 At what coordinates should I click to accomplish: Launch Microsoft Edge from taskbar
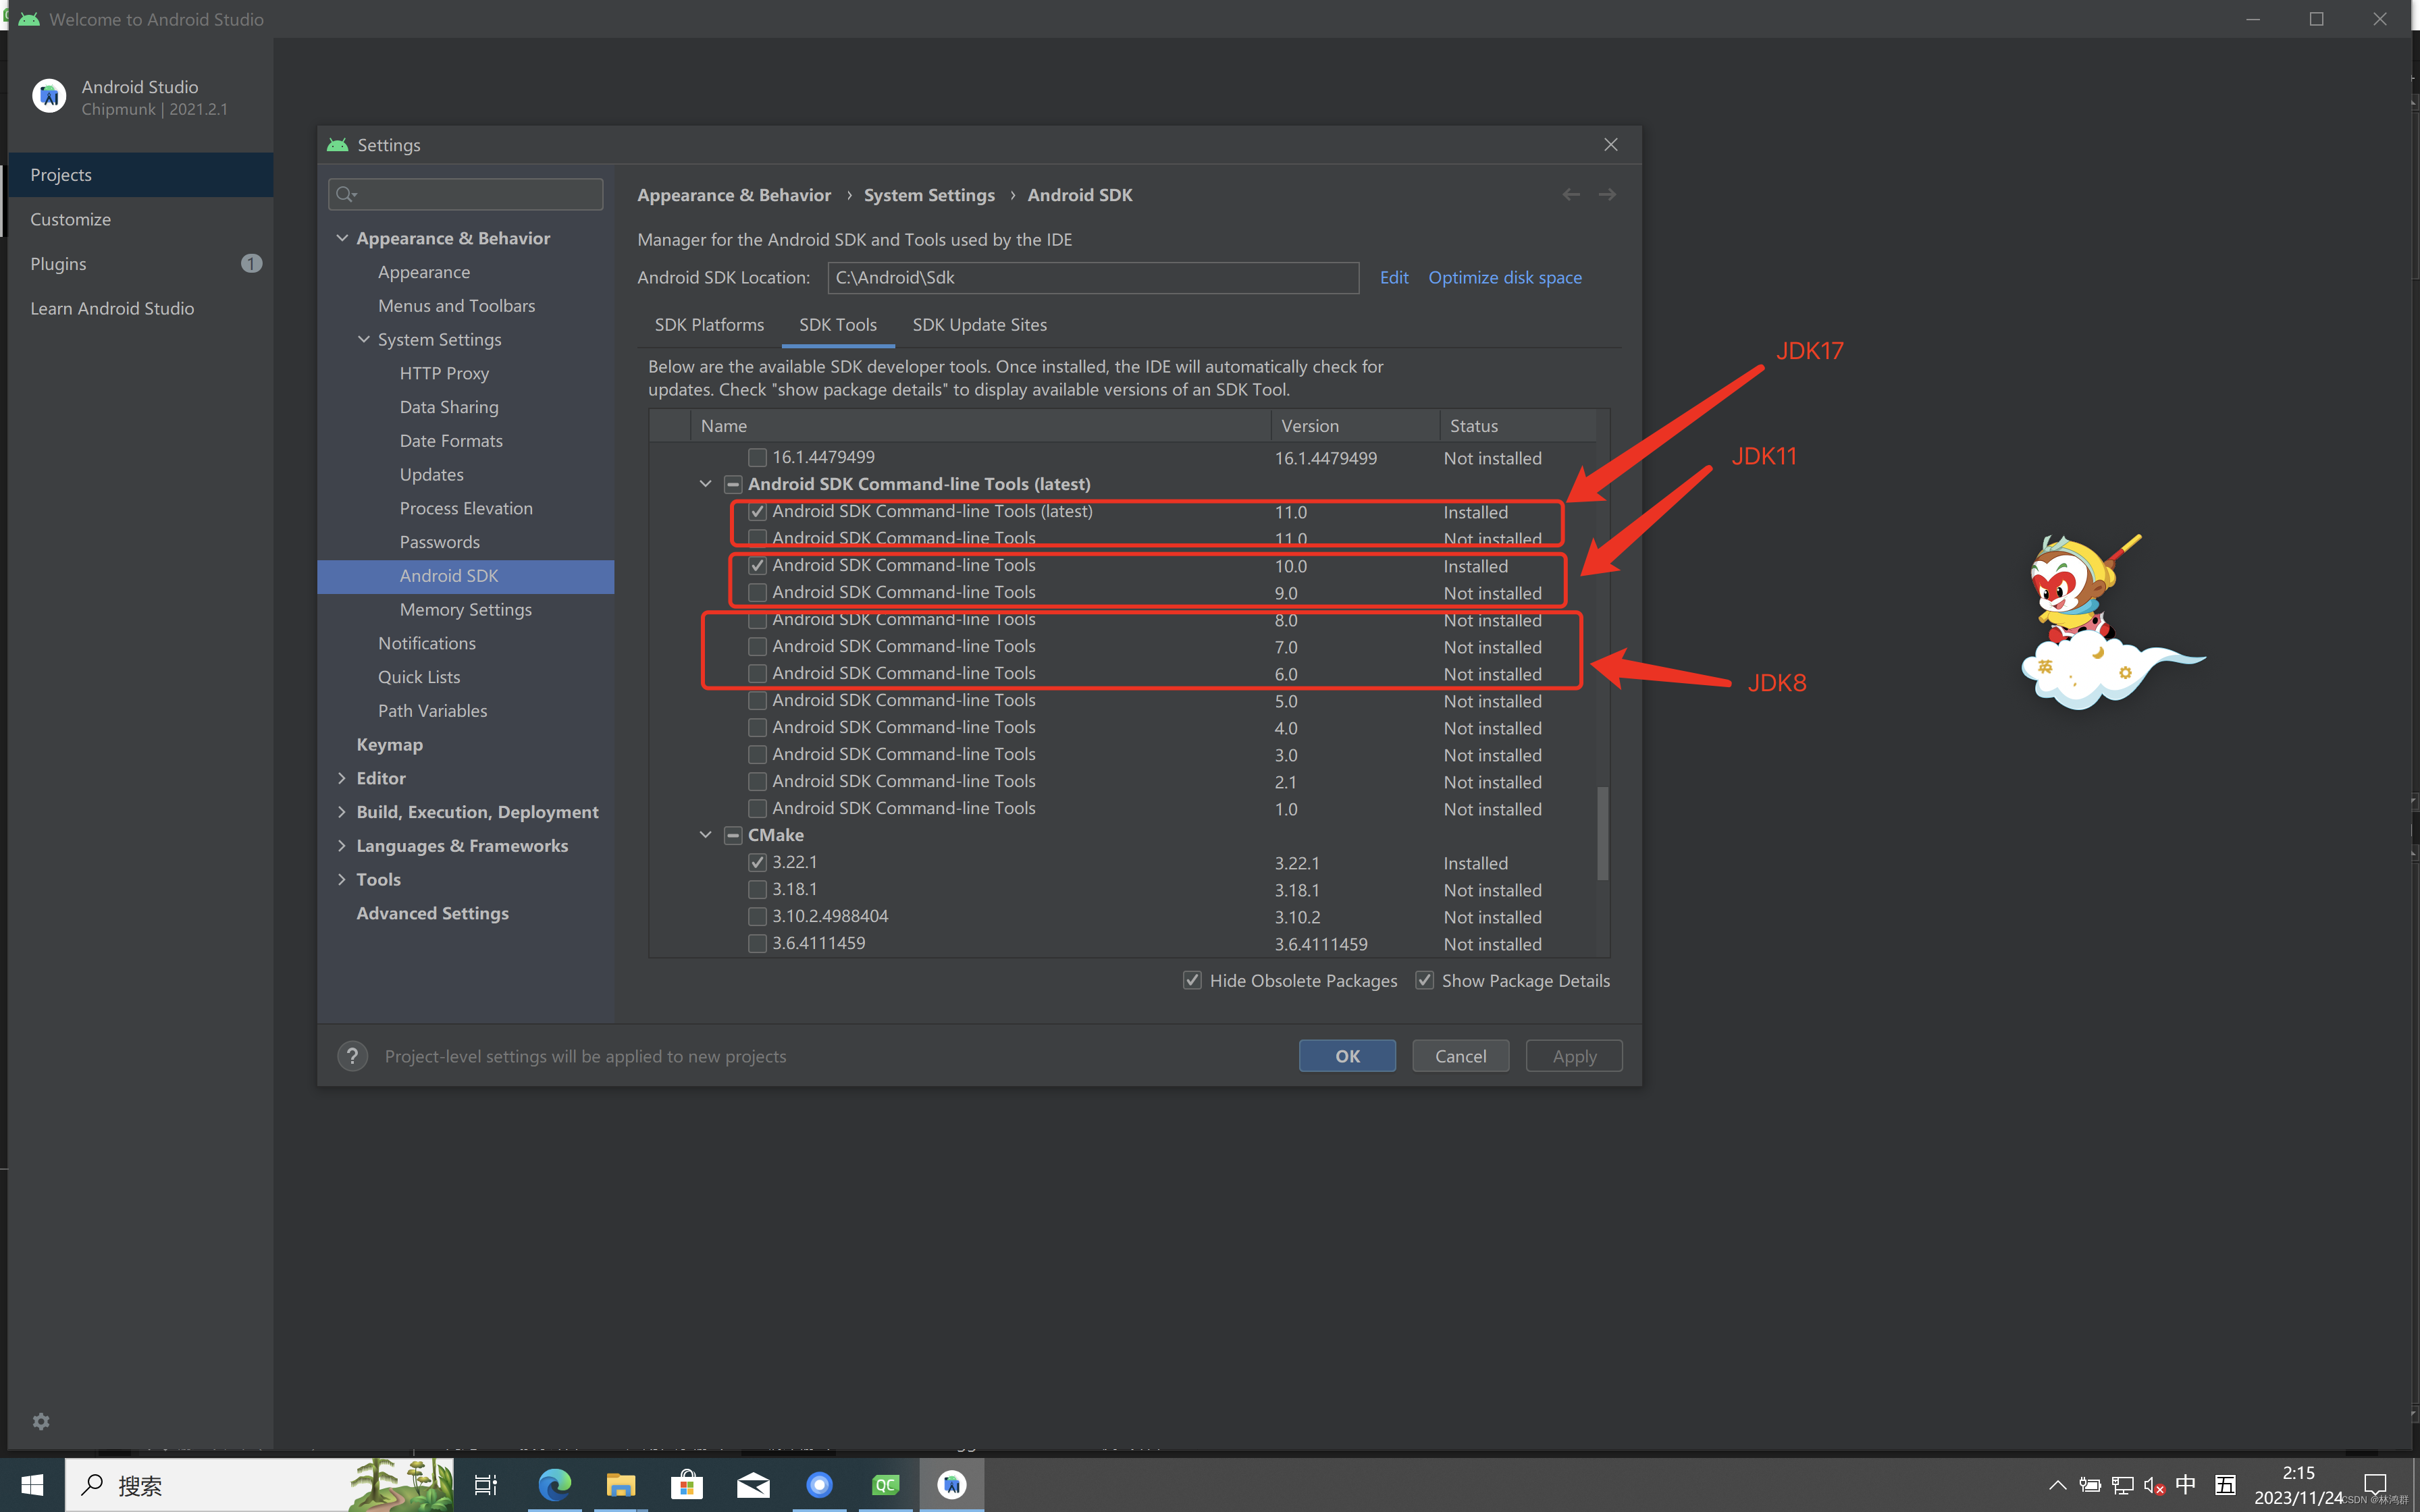(x=554, y=1485)
